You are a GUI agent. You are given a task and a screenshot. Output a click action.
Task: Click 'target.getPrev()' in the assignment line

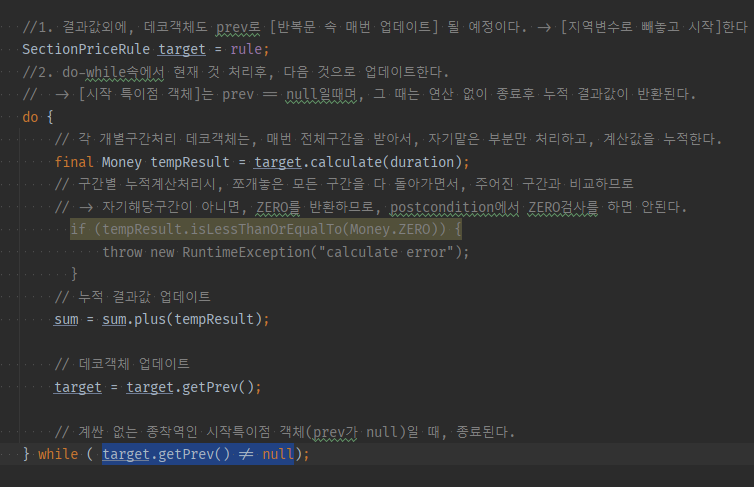(190, 387)
